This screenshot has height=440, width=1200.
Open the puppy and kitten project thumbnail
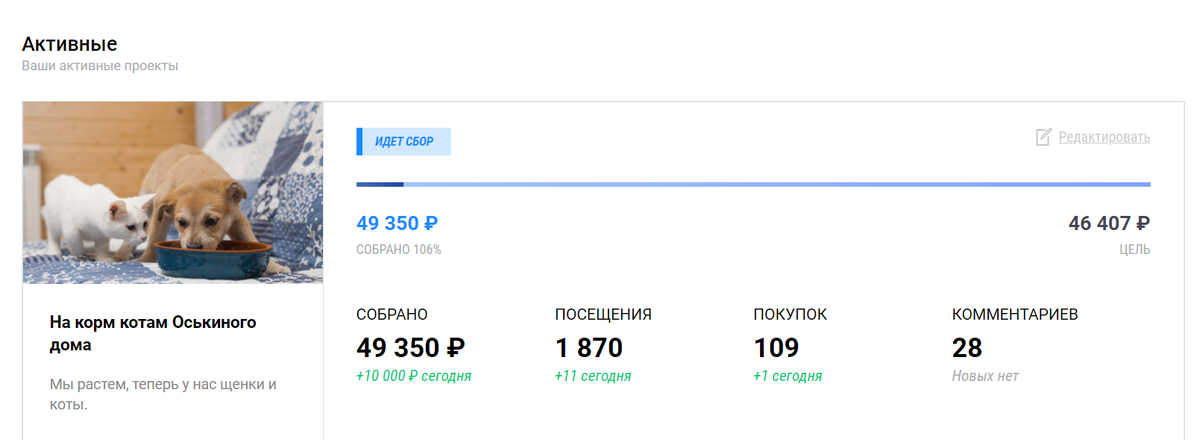173,193
